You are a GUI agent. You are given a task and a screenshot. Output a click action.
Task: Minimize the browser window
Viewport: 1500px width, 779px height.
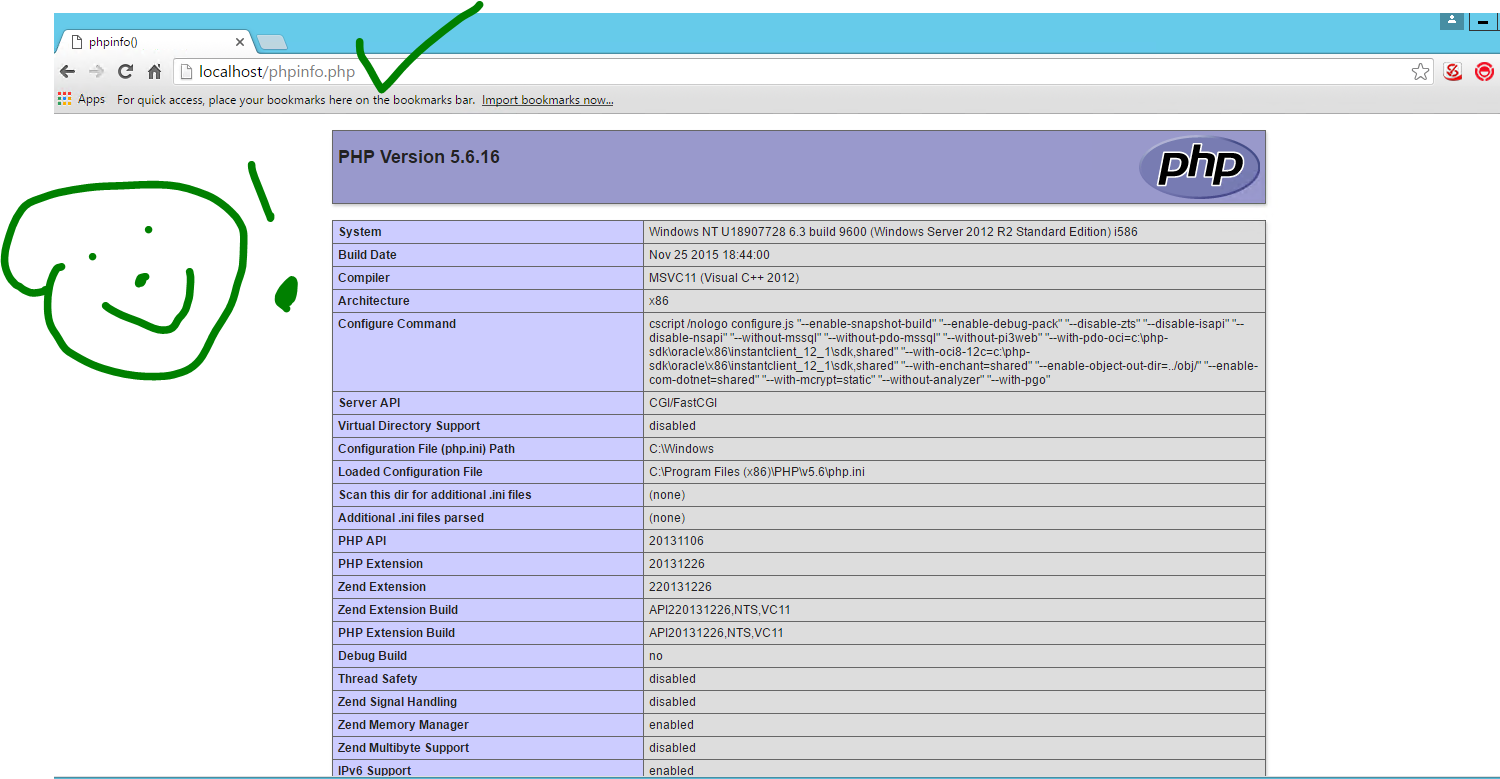[1486, 20]
